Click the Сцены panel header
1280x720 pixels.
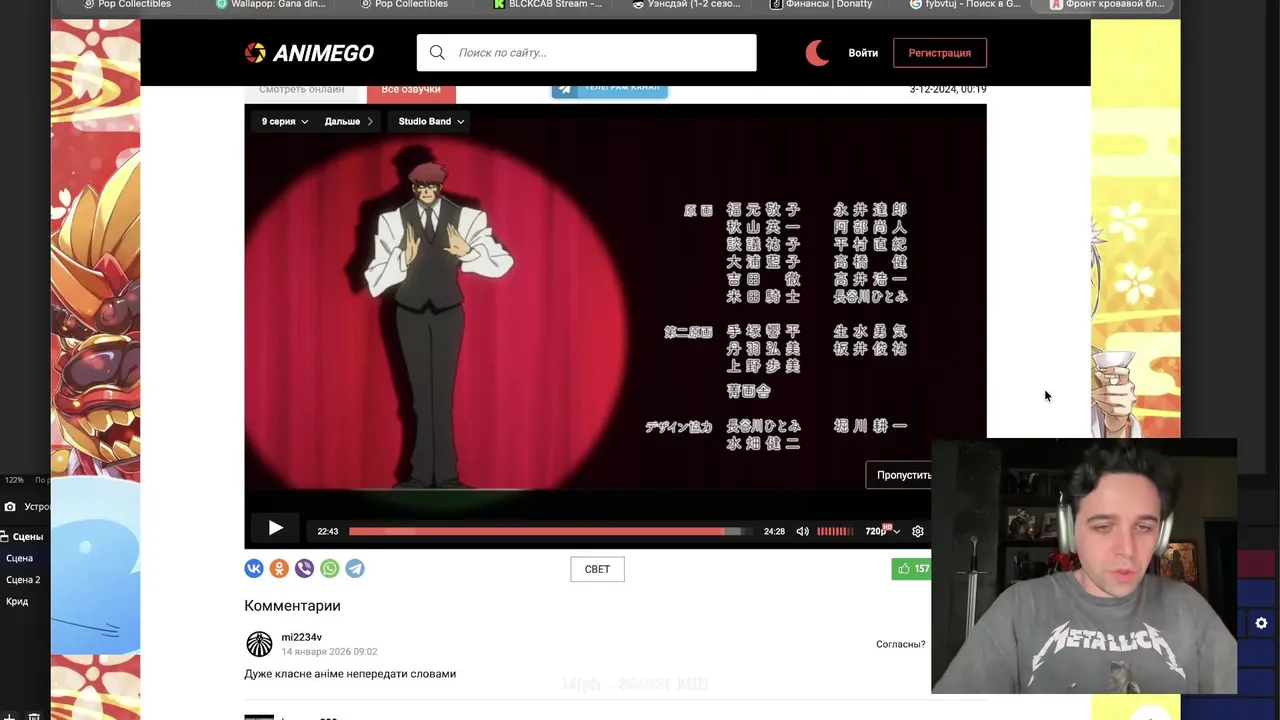(23, 537)
